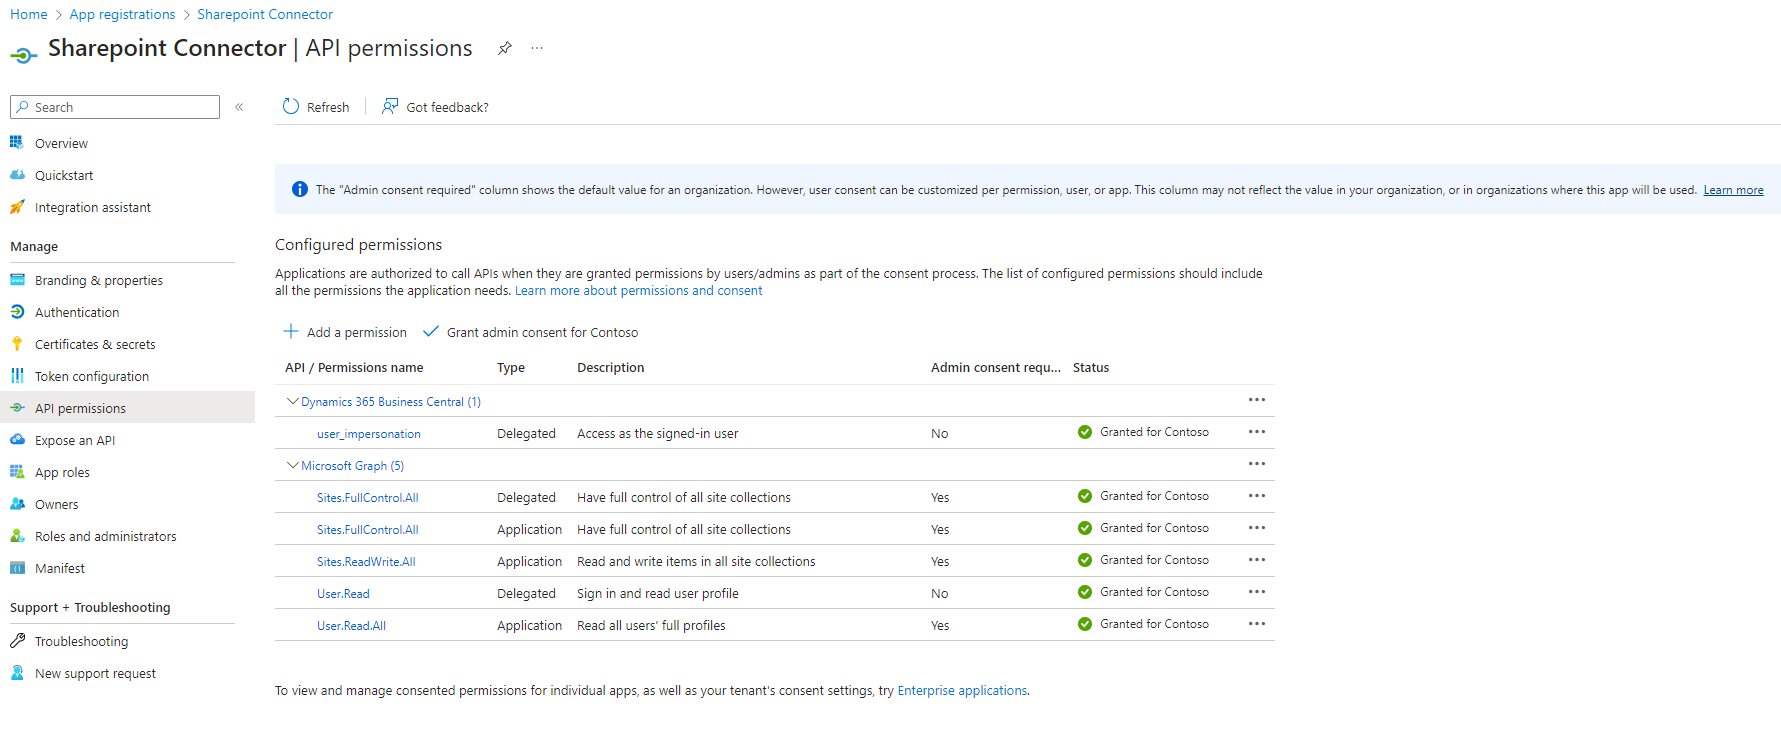1781x740 pixels.
Task: Open the ellipsis menu next to title
Action: point(537,48)
